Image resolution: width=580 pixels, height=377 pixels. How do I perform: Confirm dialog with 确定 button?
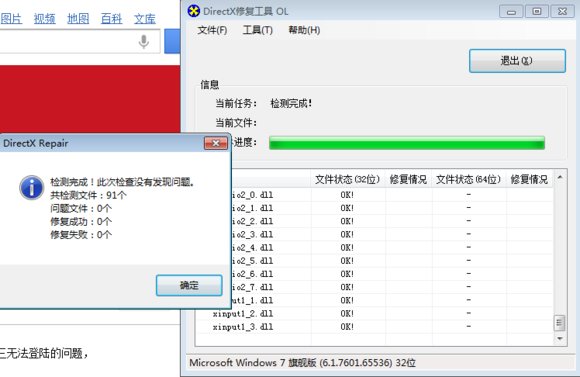(x=189, y=285)
